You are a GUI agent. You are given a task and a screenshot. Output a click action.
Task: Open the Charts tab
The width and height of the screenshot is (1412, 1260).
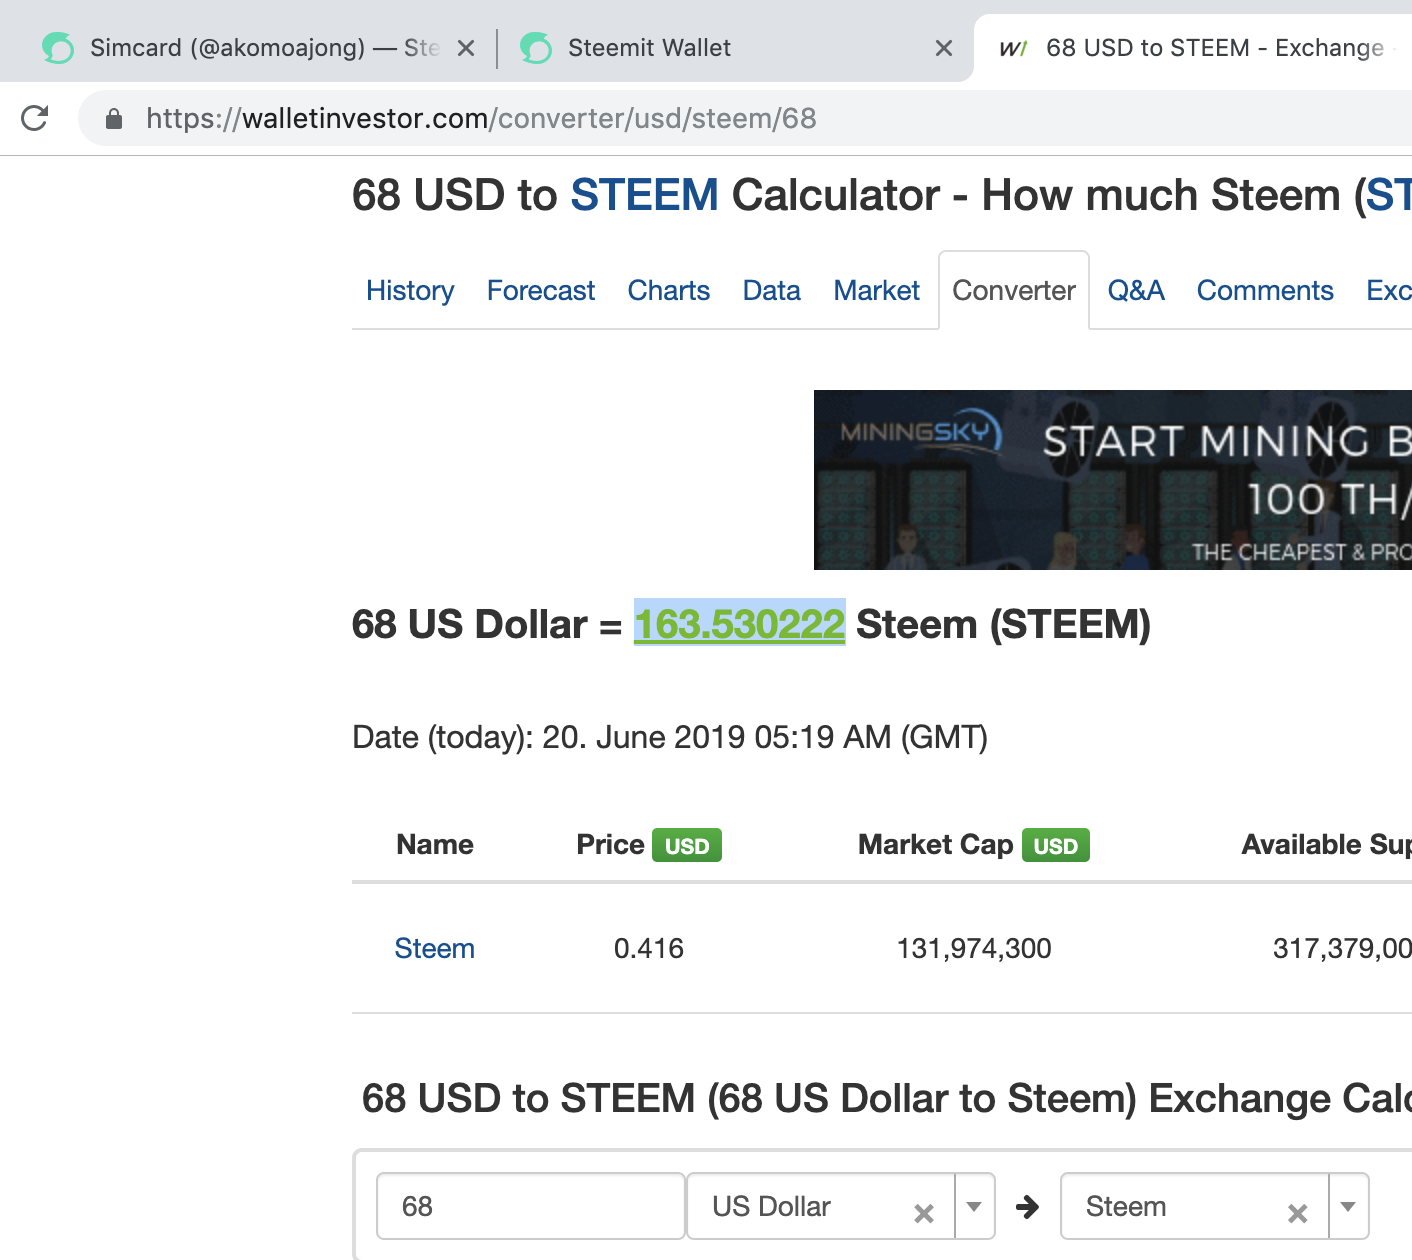669,290
